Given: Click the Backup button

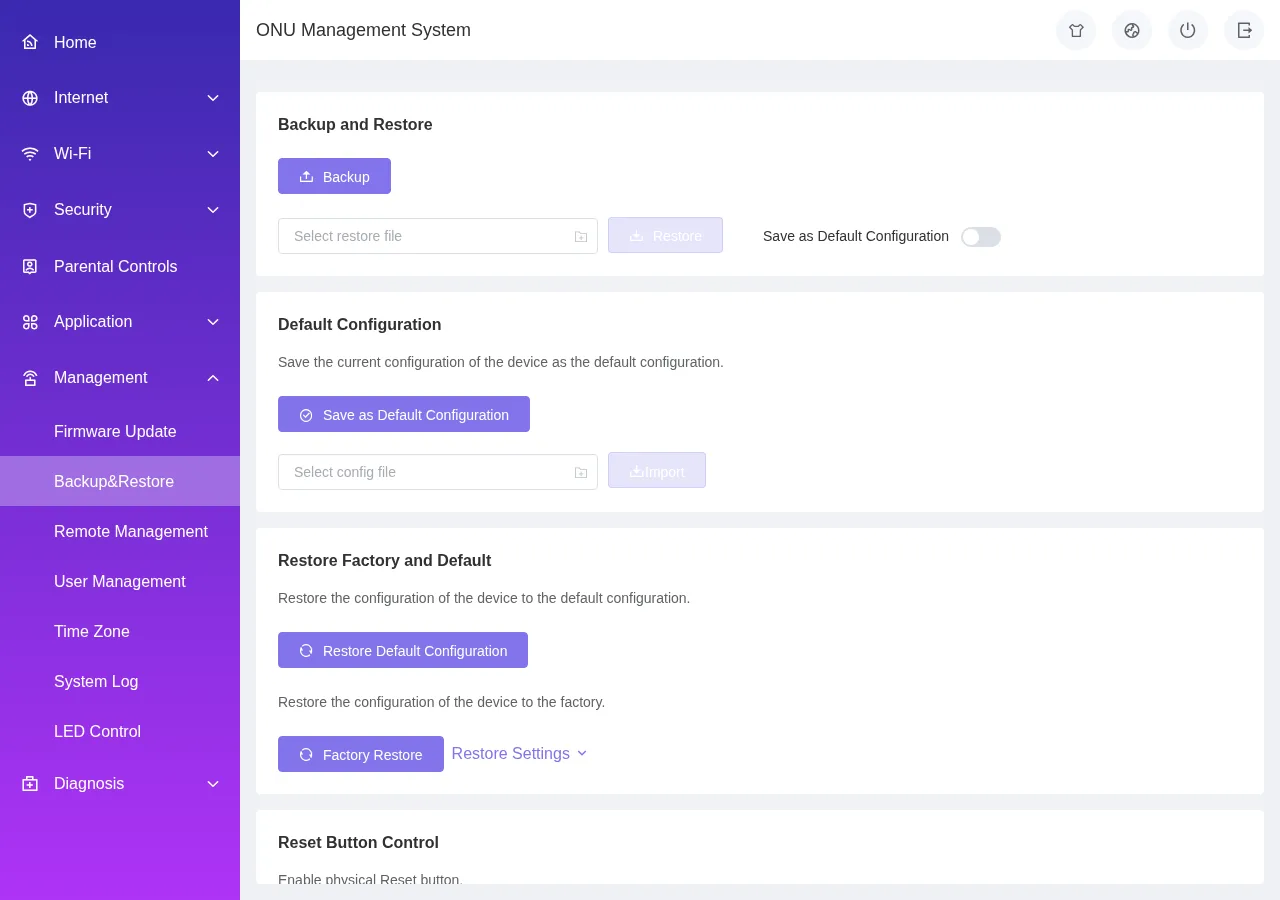Looking at the screenshot, I should pos(334,176).
